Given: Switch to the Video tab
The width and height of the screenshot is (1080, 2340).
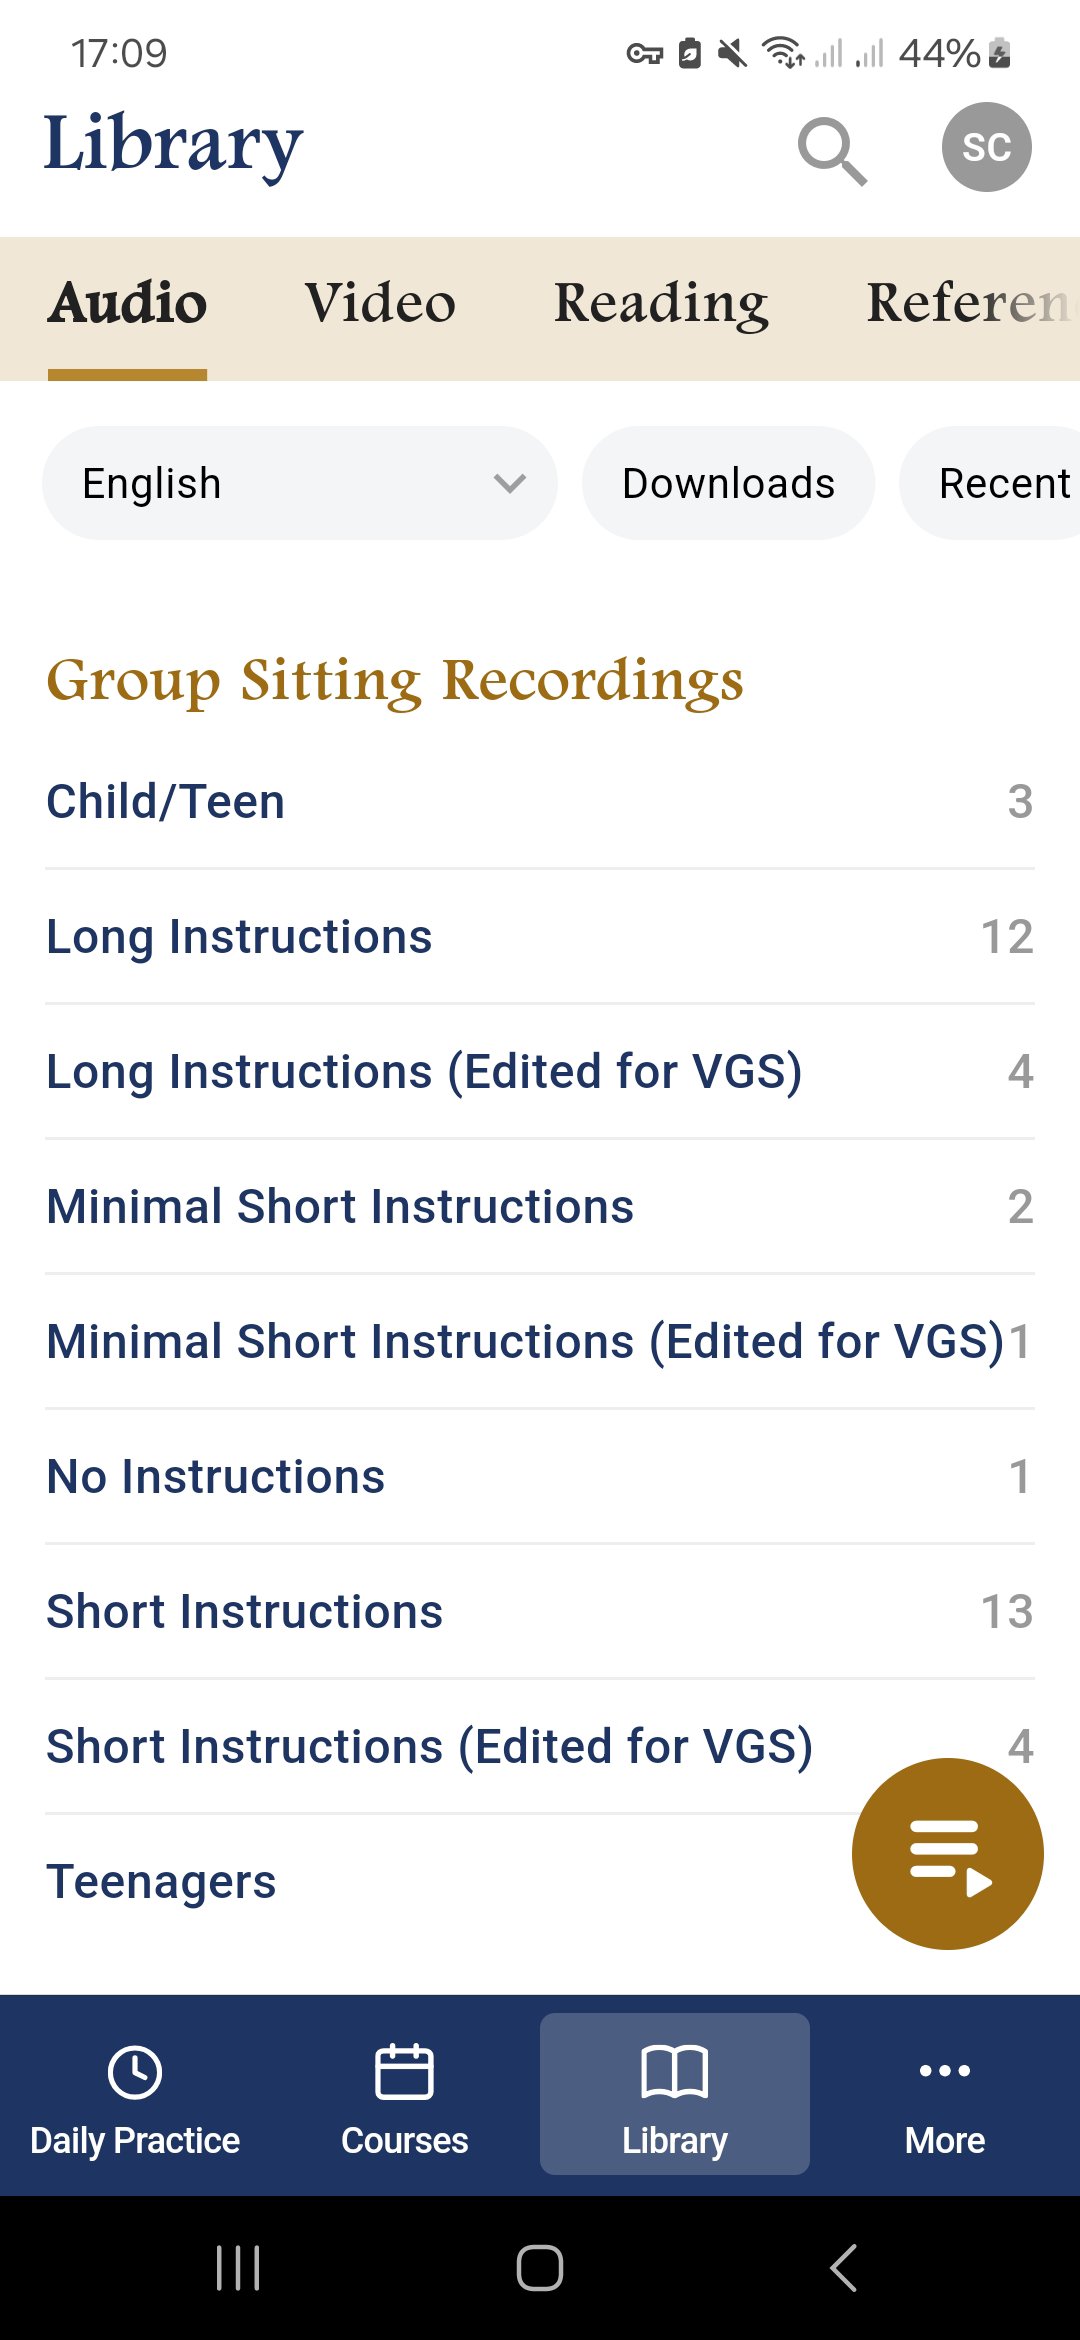Looking at the screenshot, I should click(380, 303).
